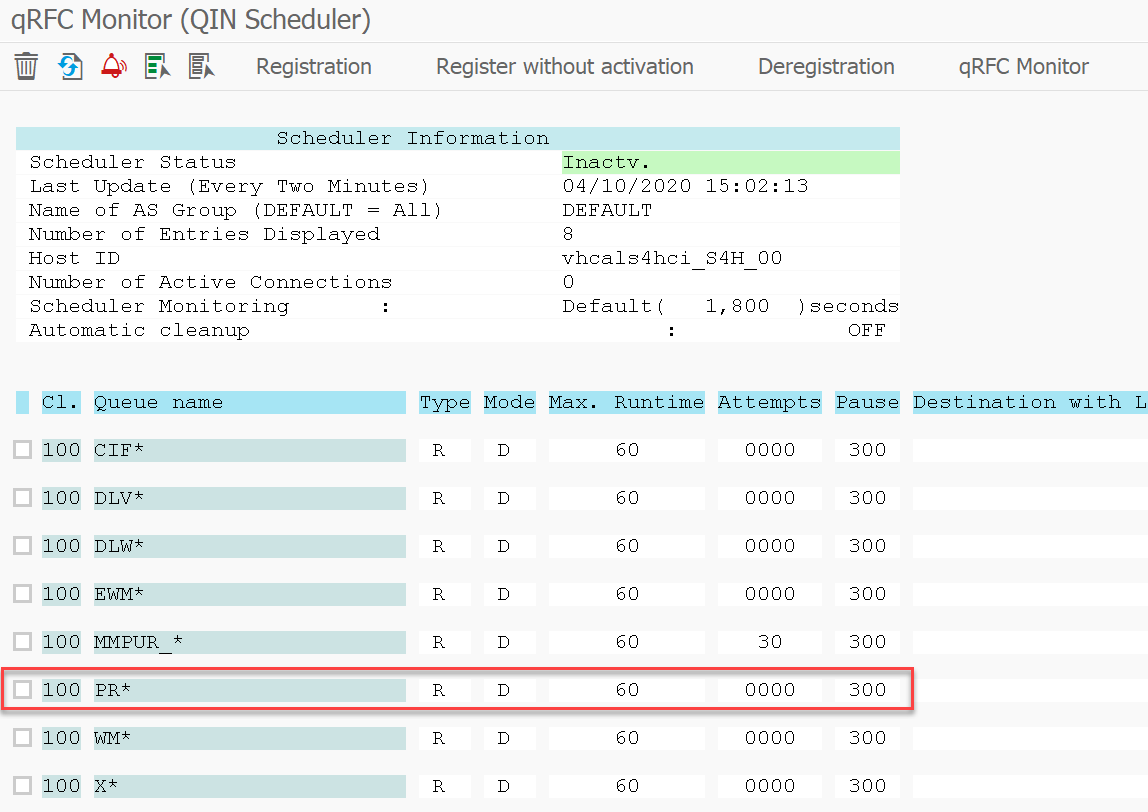This screenshot has width=1148, height=812.
Task: Click the Attempts column header
Action: click(769, 402)
